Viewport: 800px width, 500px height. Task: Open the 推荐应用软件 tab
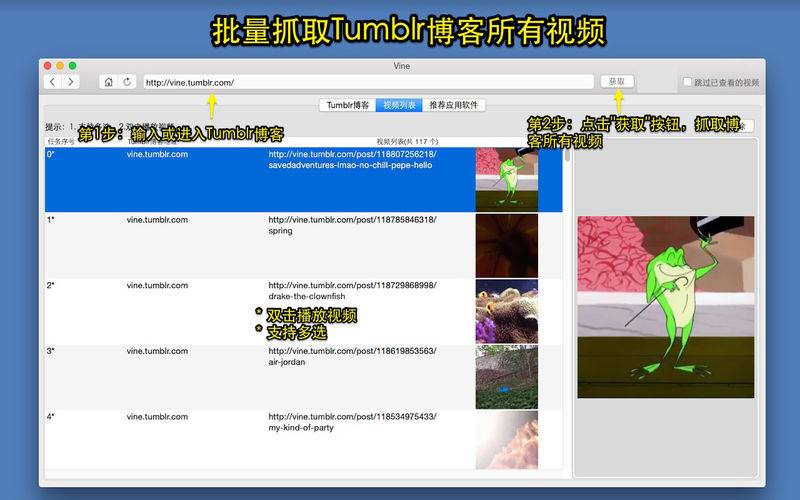pyautogui.click(x=454, y=105)
